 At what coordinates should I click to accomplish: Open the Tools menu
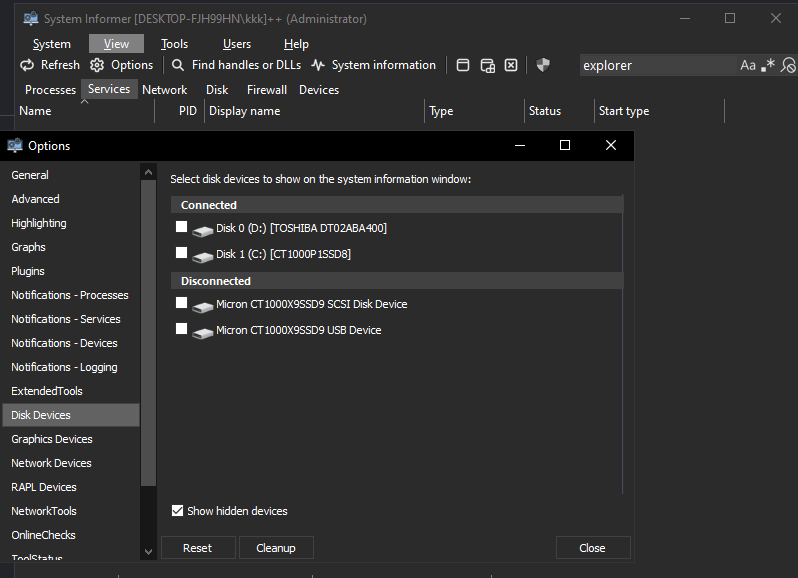[175, 44]
